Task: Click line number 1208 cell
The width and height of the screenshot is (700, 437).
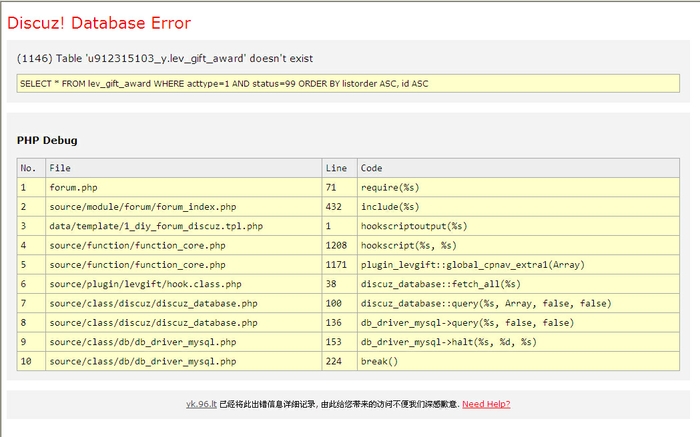Action: (x=340, y=246)
